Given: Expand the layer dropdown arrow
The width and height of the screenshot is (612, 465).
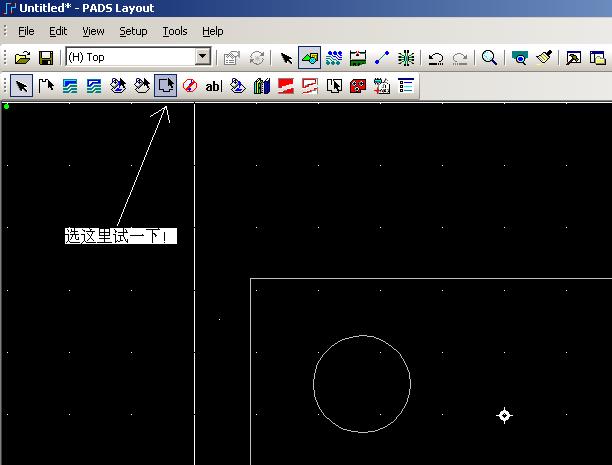Looking at the screenshot, I should tap(203, 57).
